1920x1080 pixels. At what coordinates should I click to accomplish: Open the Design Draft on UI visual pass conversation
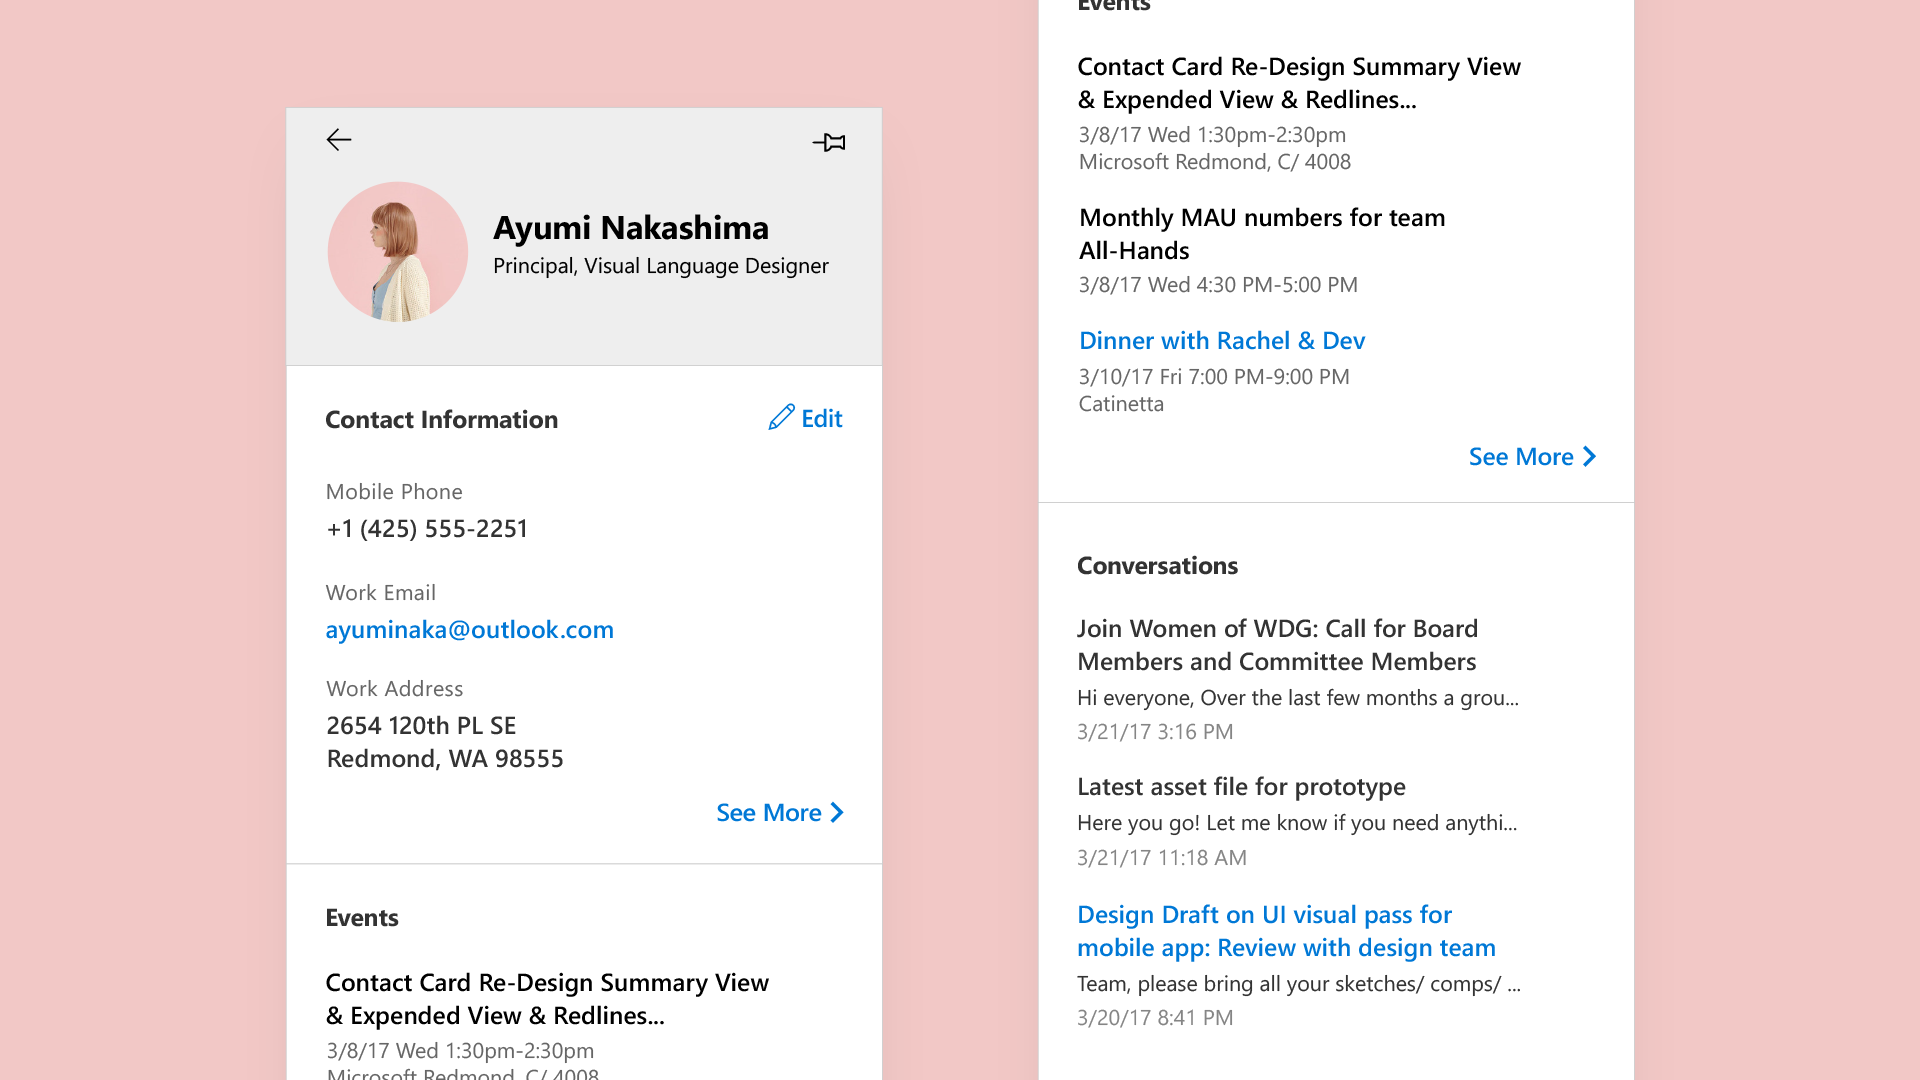point(1286,930)
